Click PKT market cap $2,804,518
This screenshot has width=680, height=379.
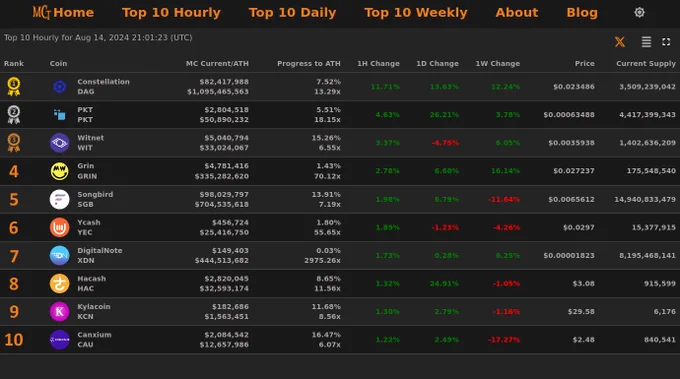(226, 110)
